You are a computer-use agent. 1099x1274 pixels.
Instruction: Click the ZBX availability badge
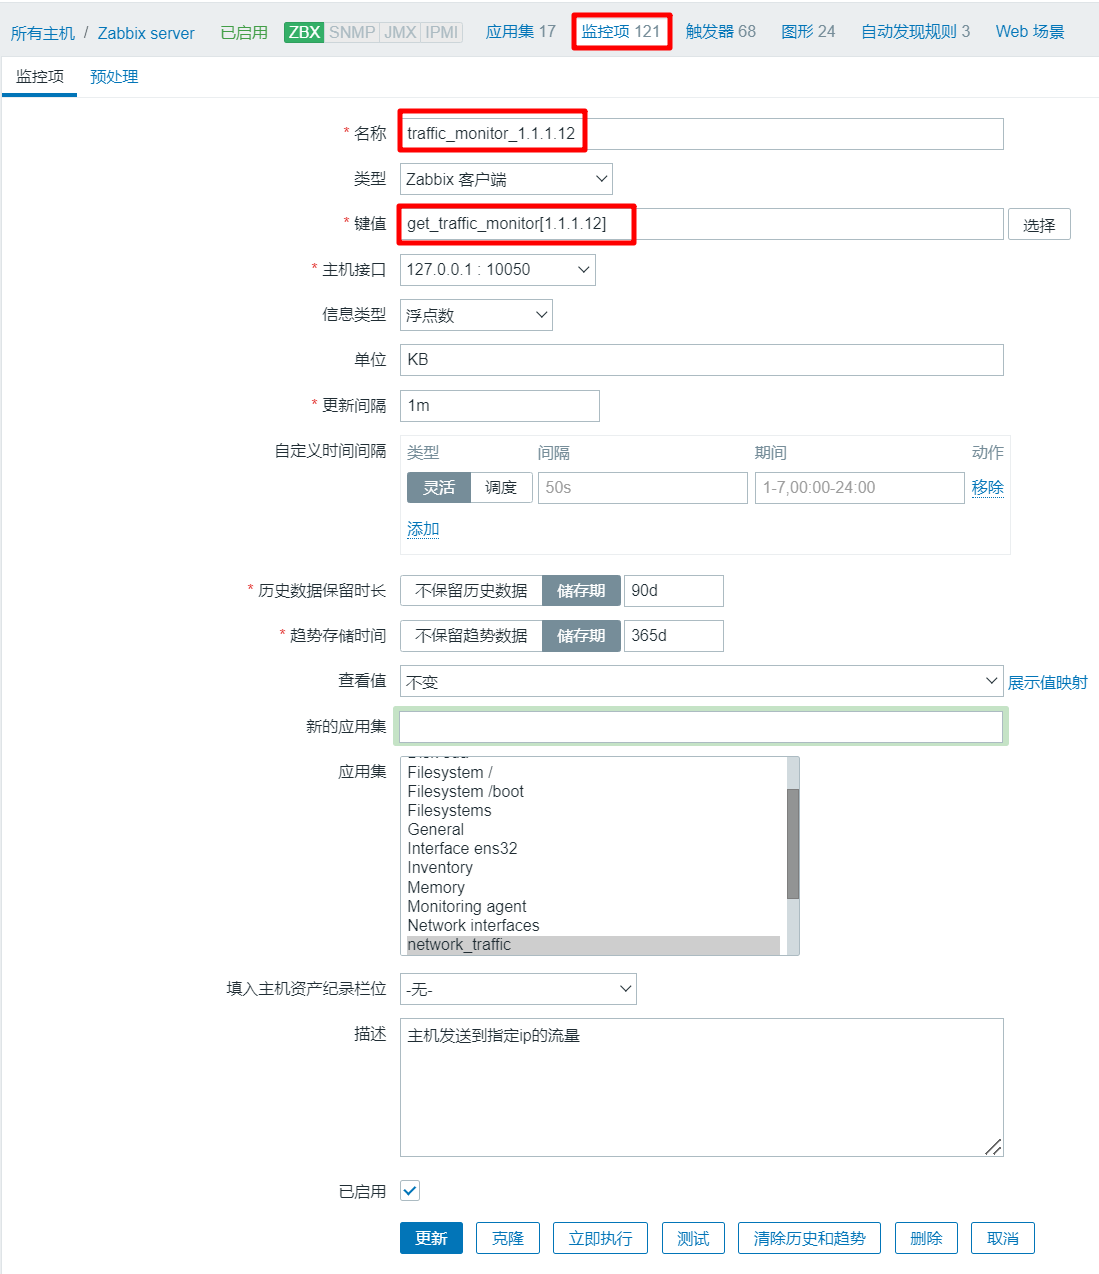(304, 32)
